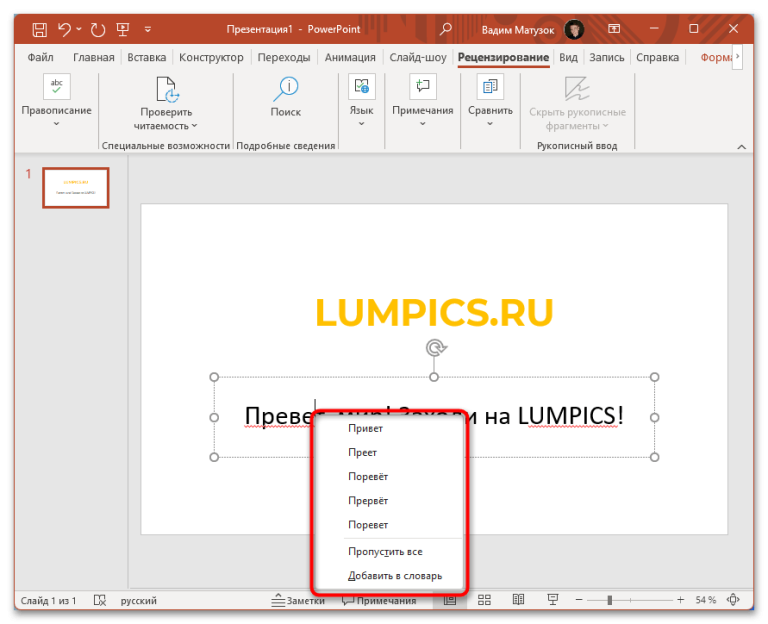The height and width of the screenshot is (624, 768).
Task: Switch to the Справка tab
Action: pyautogui.click(x=657, y=57)
